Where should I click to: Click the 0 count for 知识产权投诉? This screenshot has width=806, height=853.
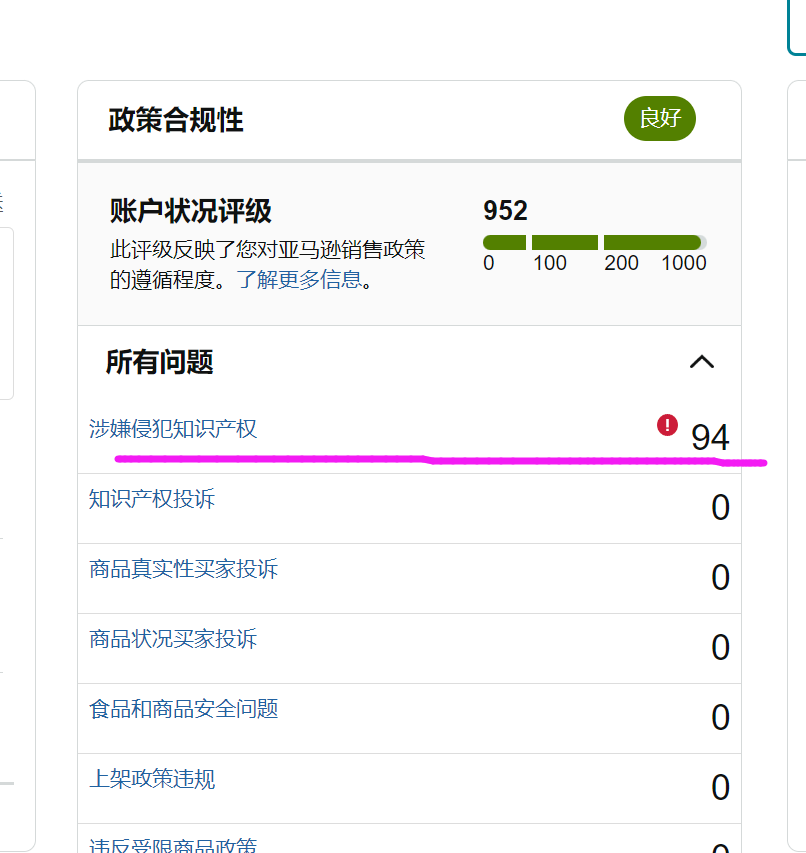pyautogui.click(x=720, y=507)
